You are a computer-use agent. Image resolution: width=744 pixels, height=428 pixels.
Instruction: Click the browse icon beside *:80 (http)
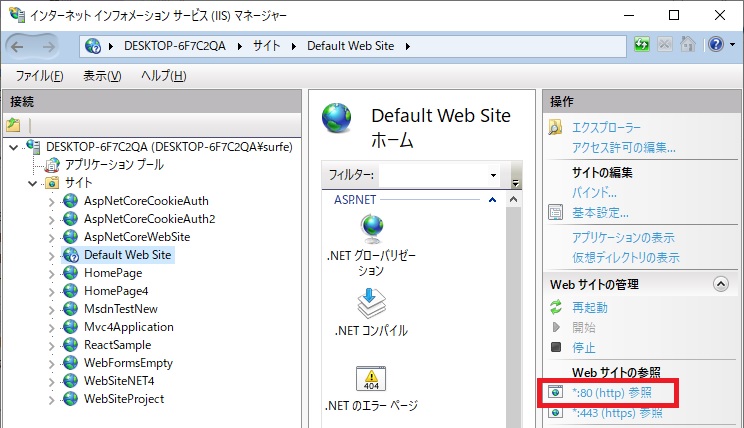tap(555, 392)
